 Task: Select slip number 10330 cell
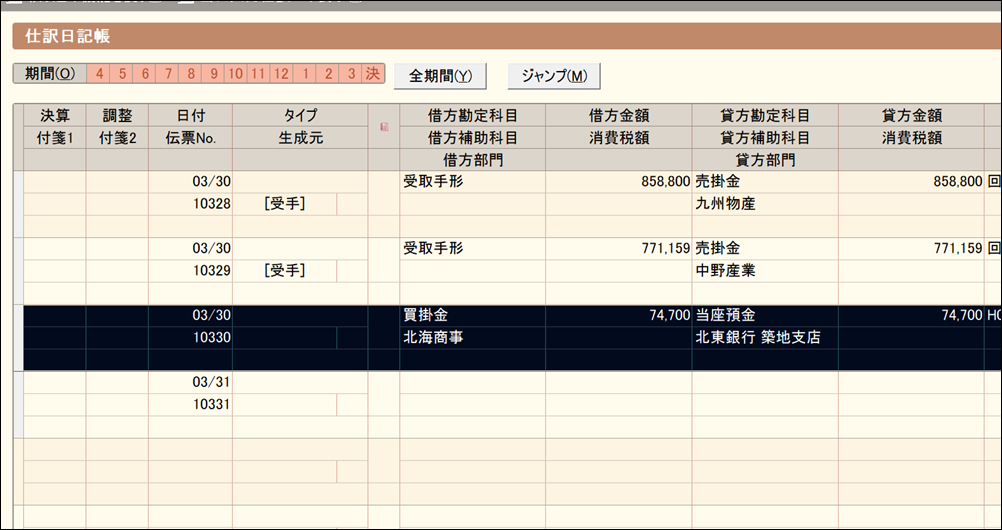190,338
